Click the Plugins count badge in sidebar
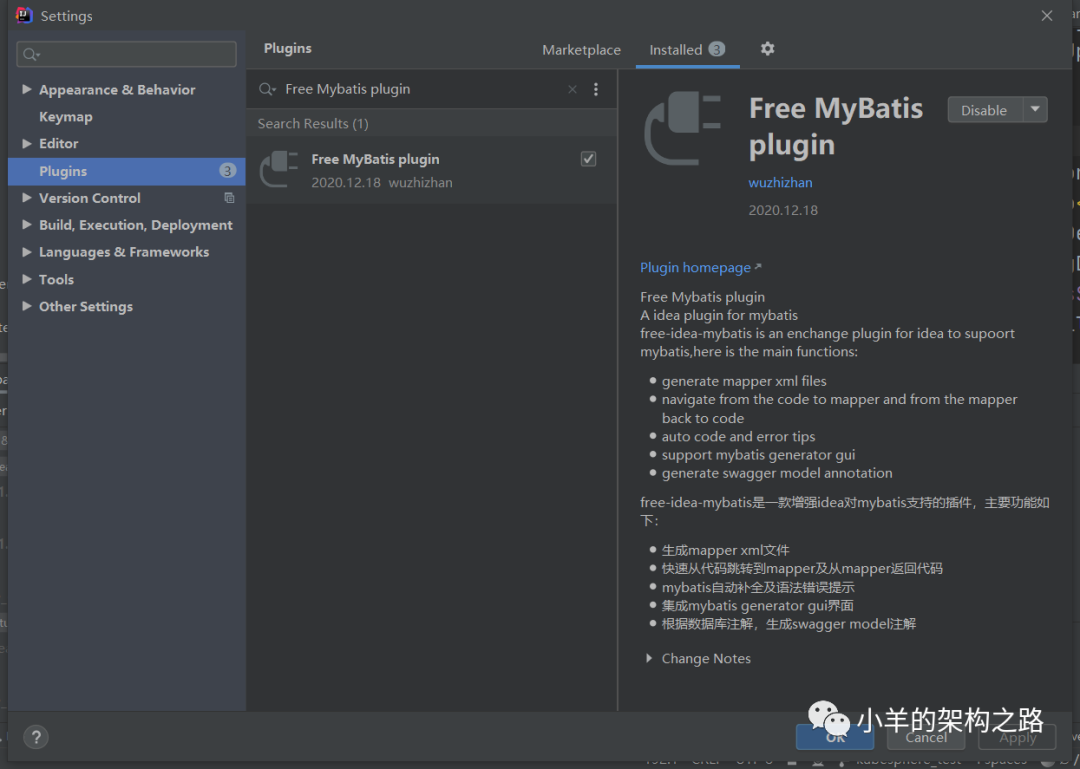 (227, 171)
